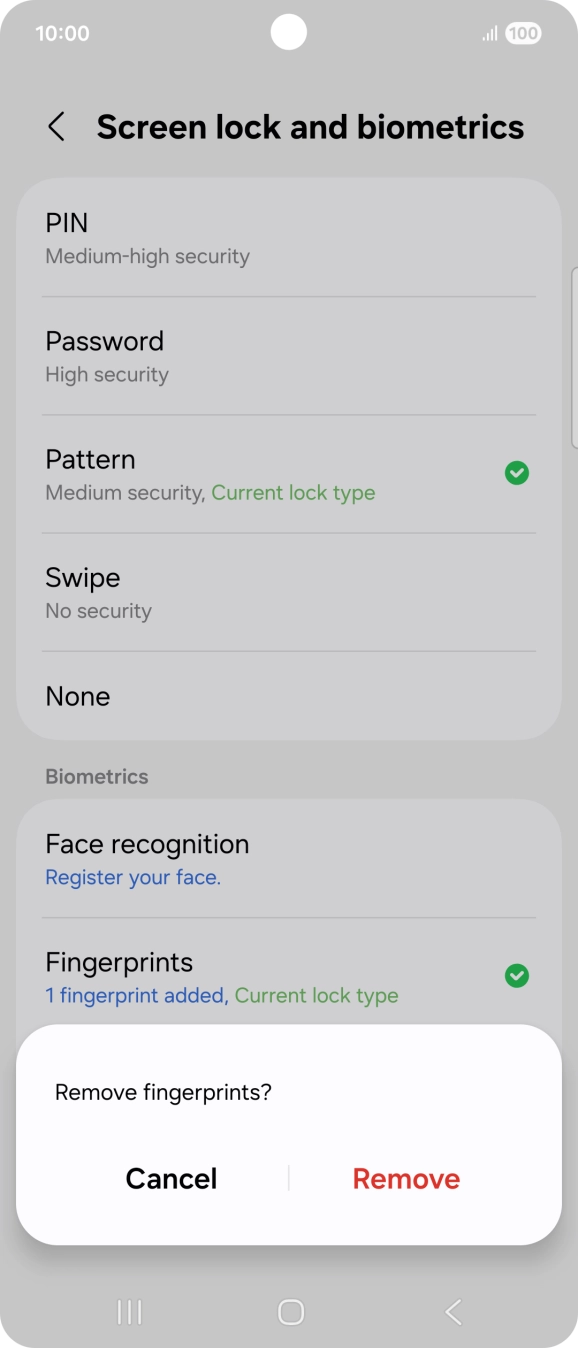The height and width of the screenshot is (1348, 578).
Task: Tap the green checkmark next to Fingerprints
Action: point(517,975)
